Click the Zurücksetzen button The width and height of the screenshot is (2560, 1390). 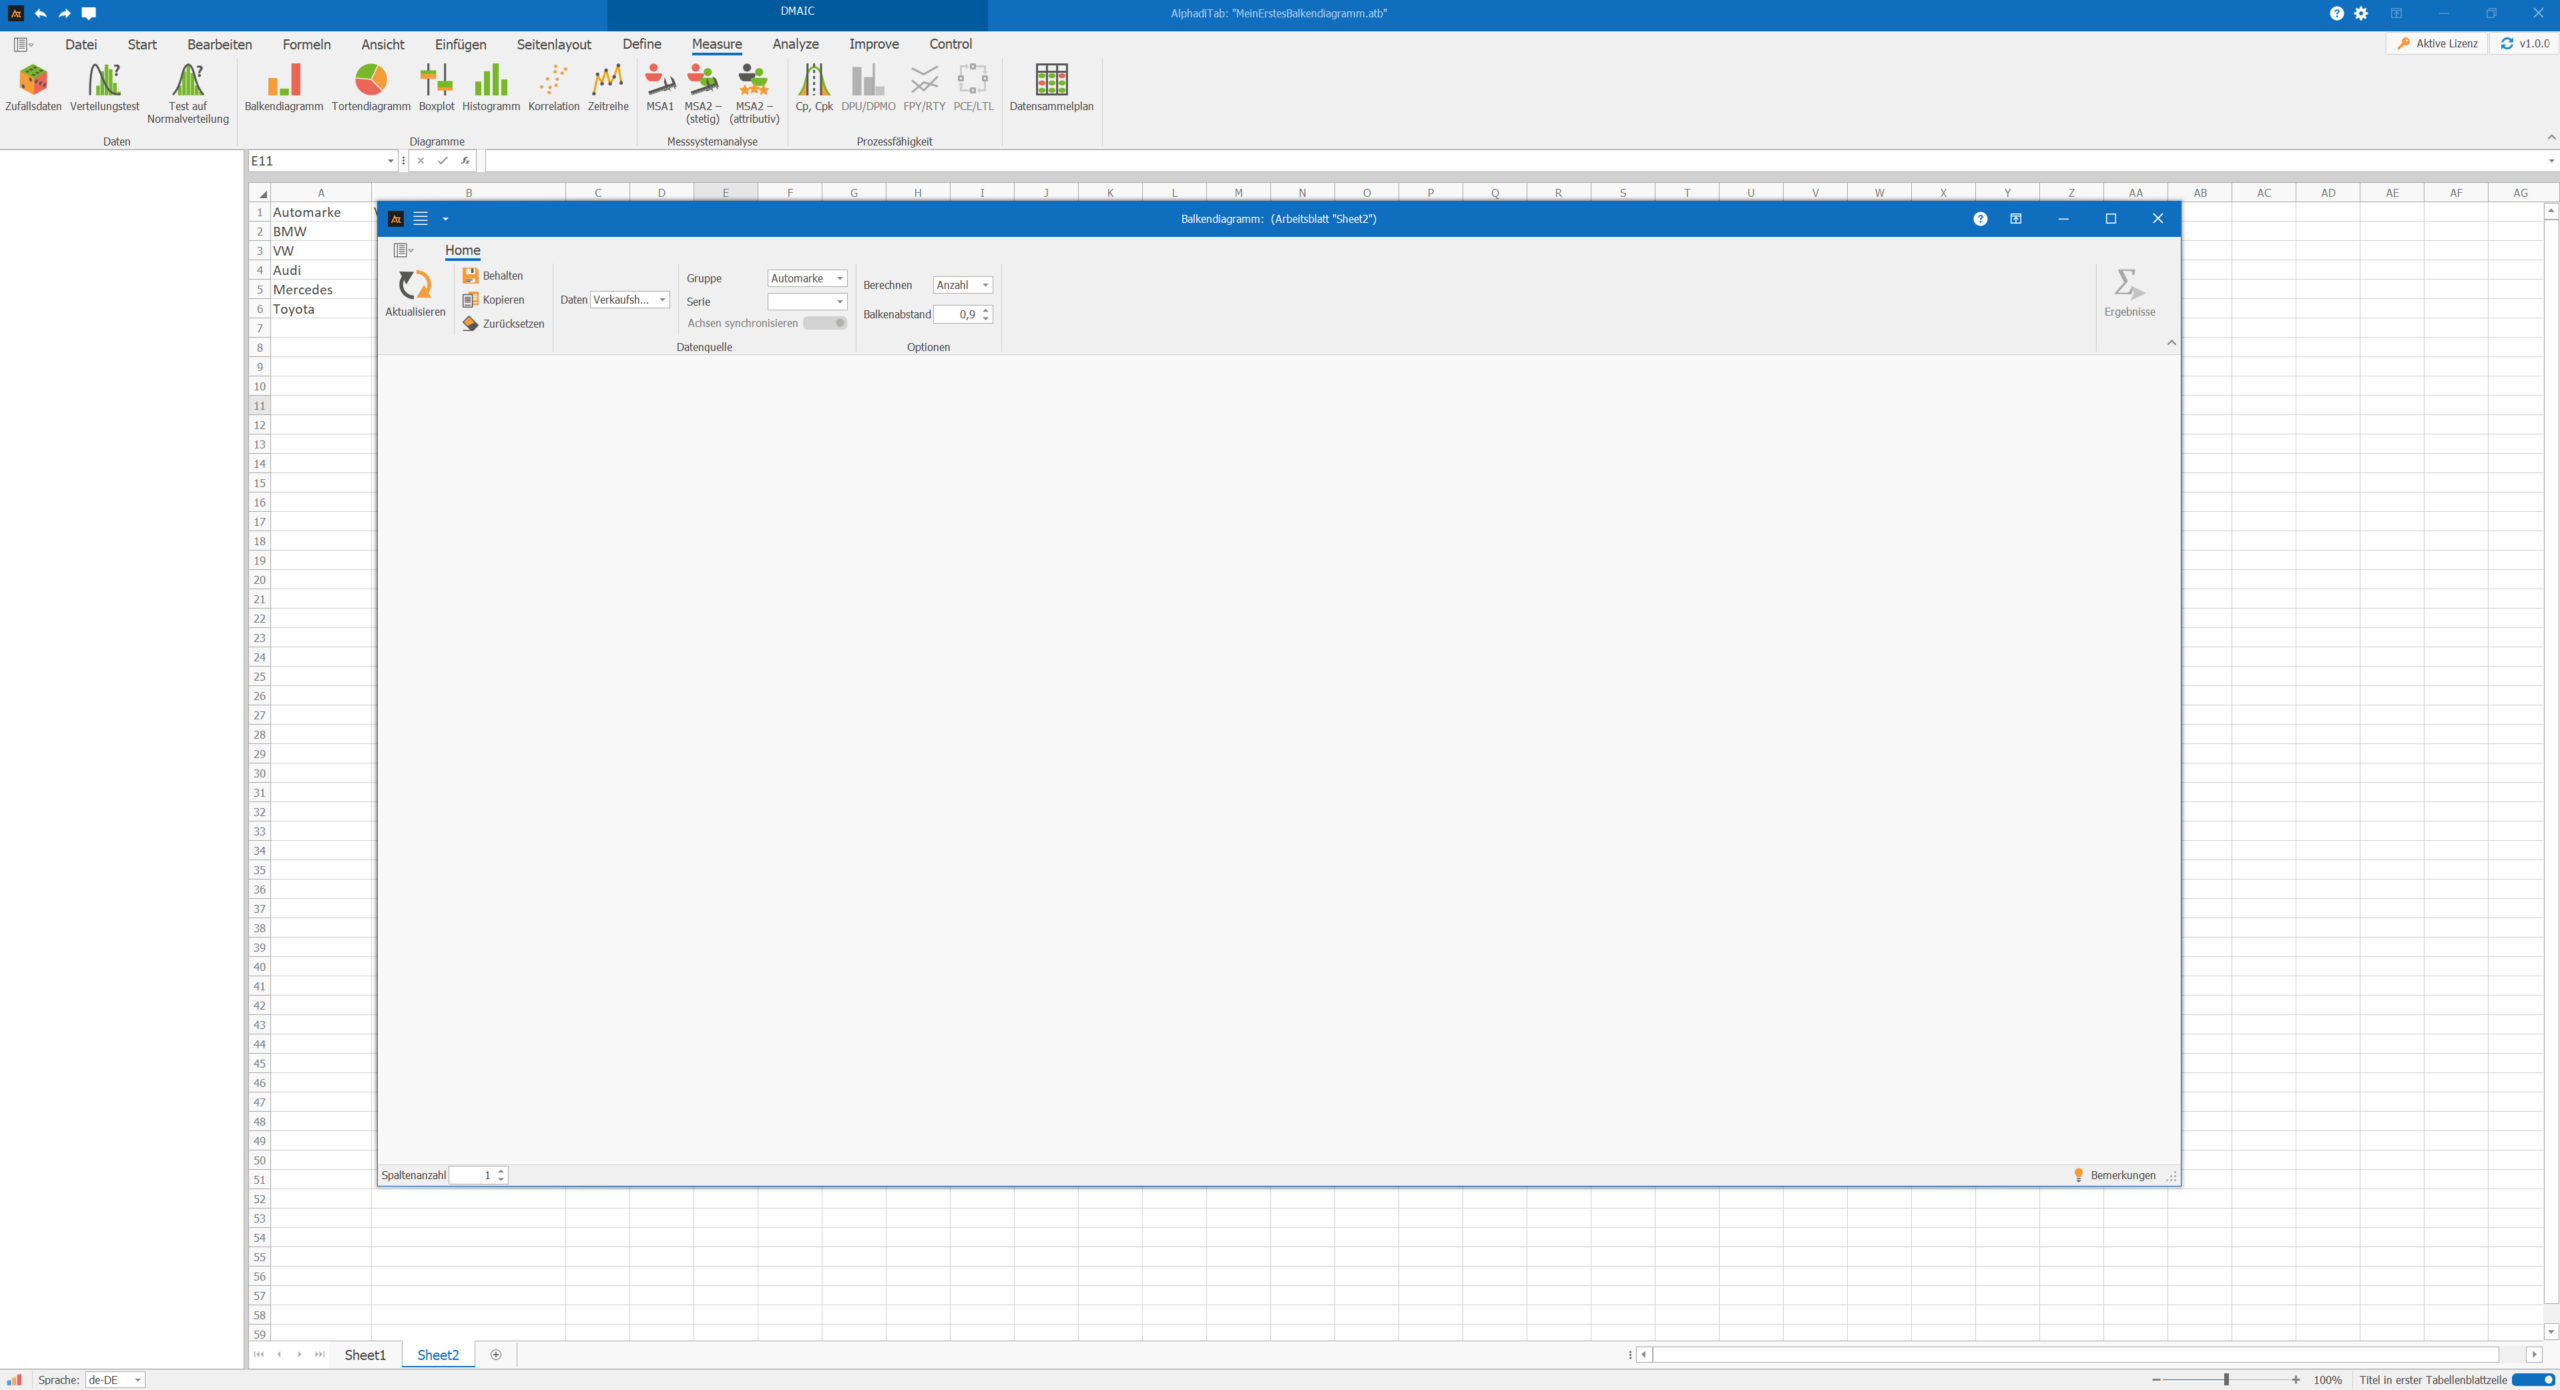coord(503,324)
